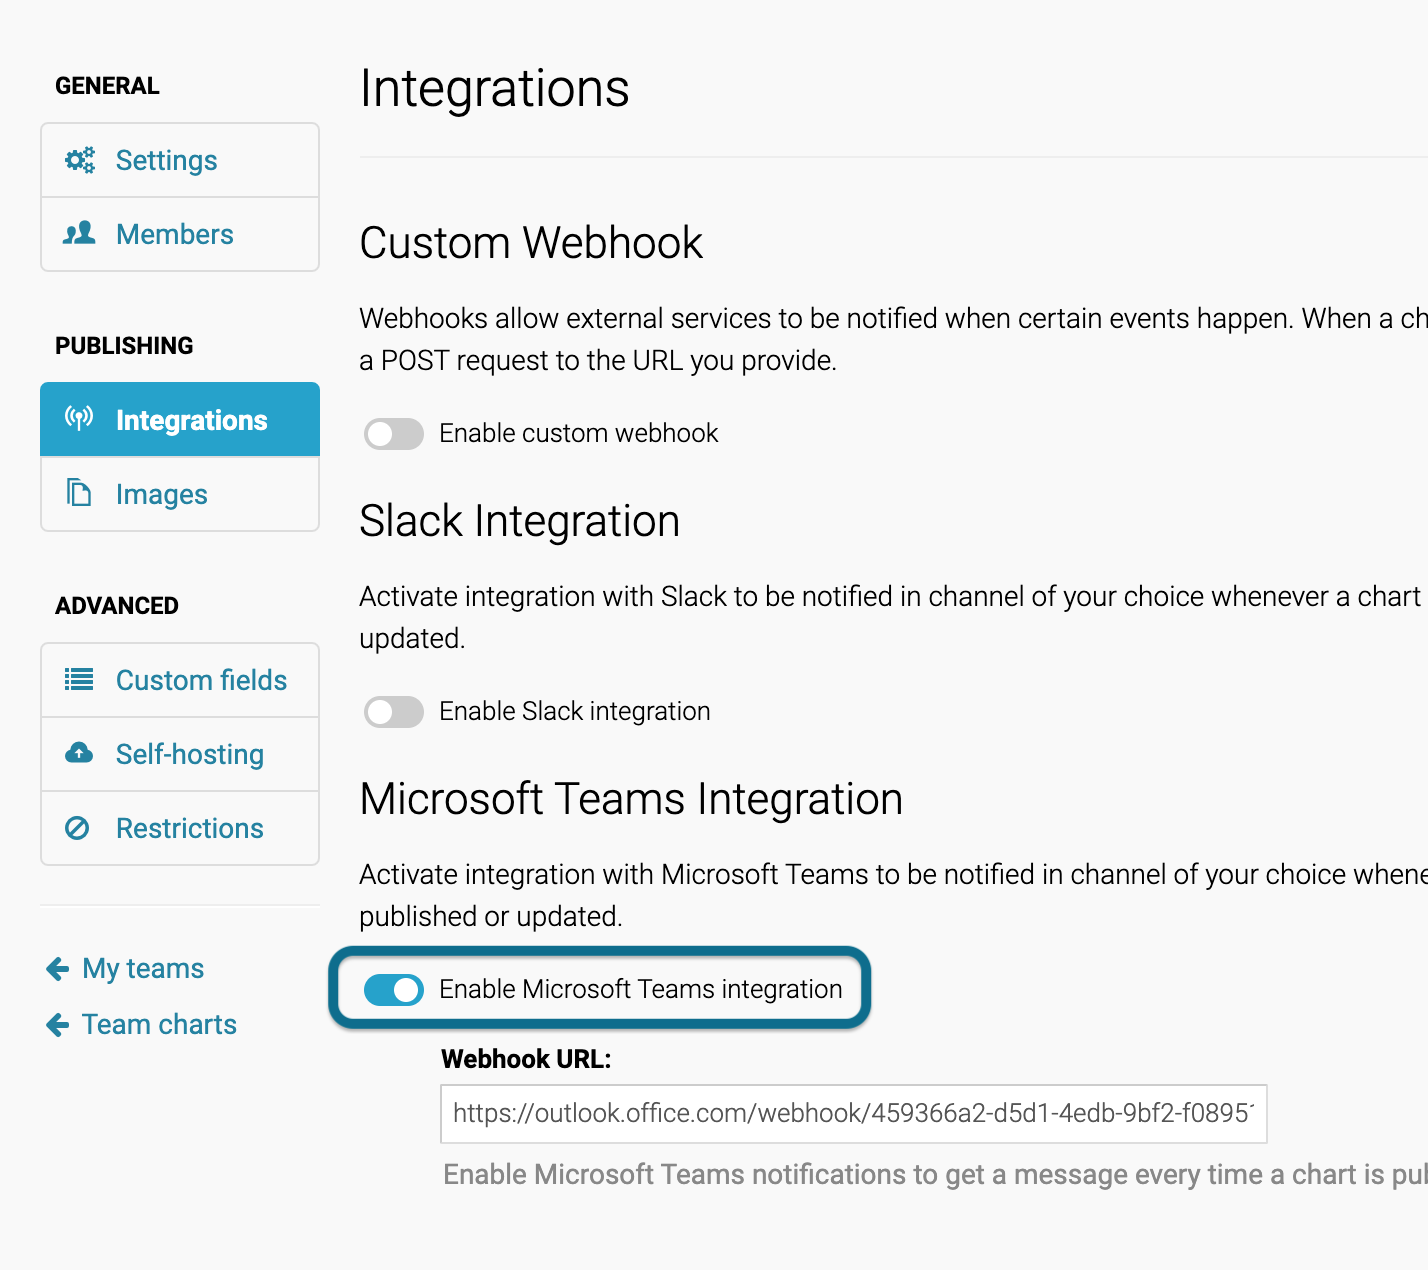Image resolution: width=1428 pixels, height=1270 pixels.
Task: Click the Integrations page title
Action: (495, 89)
